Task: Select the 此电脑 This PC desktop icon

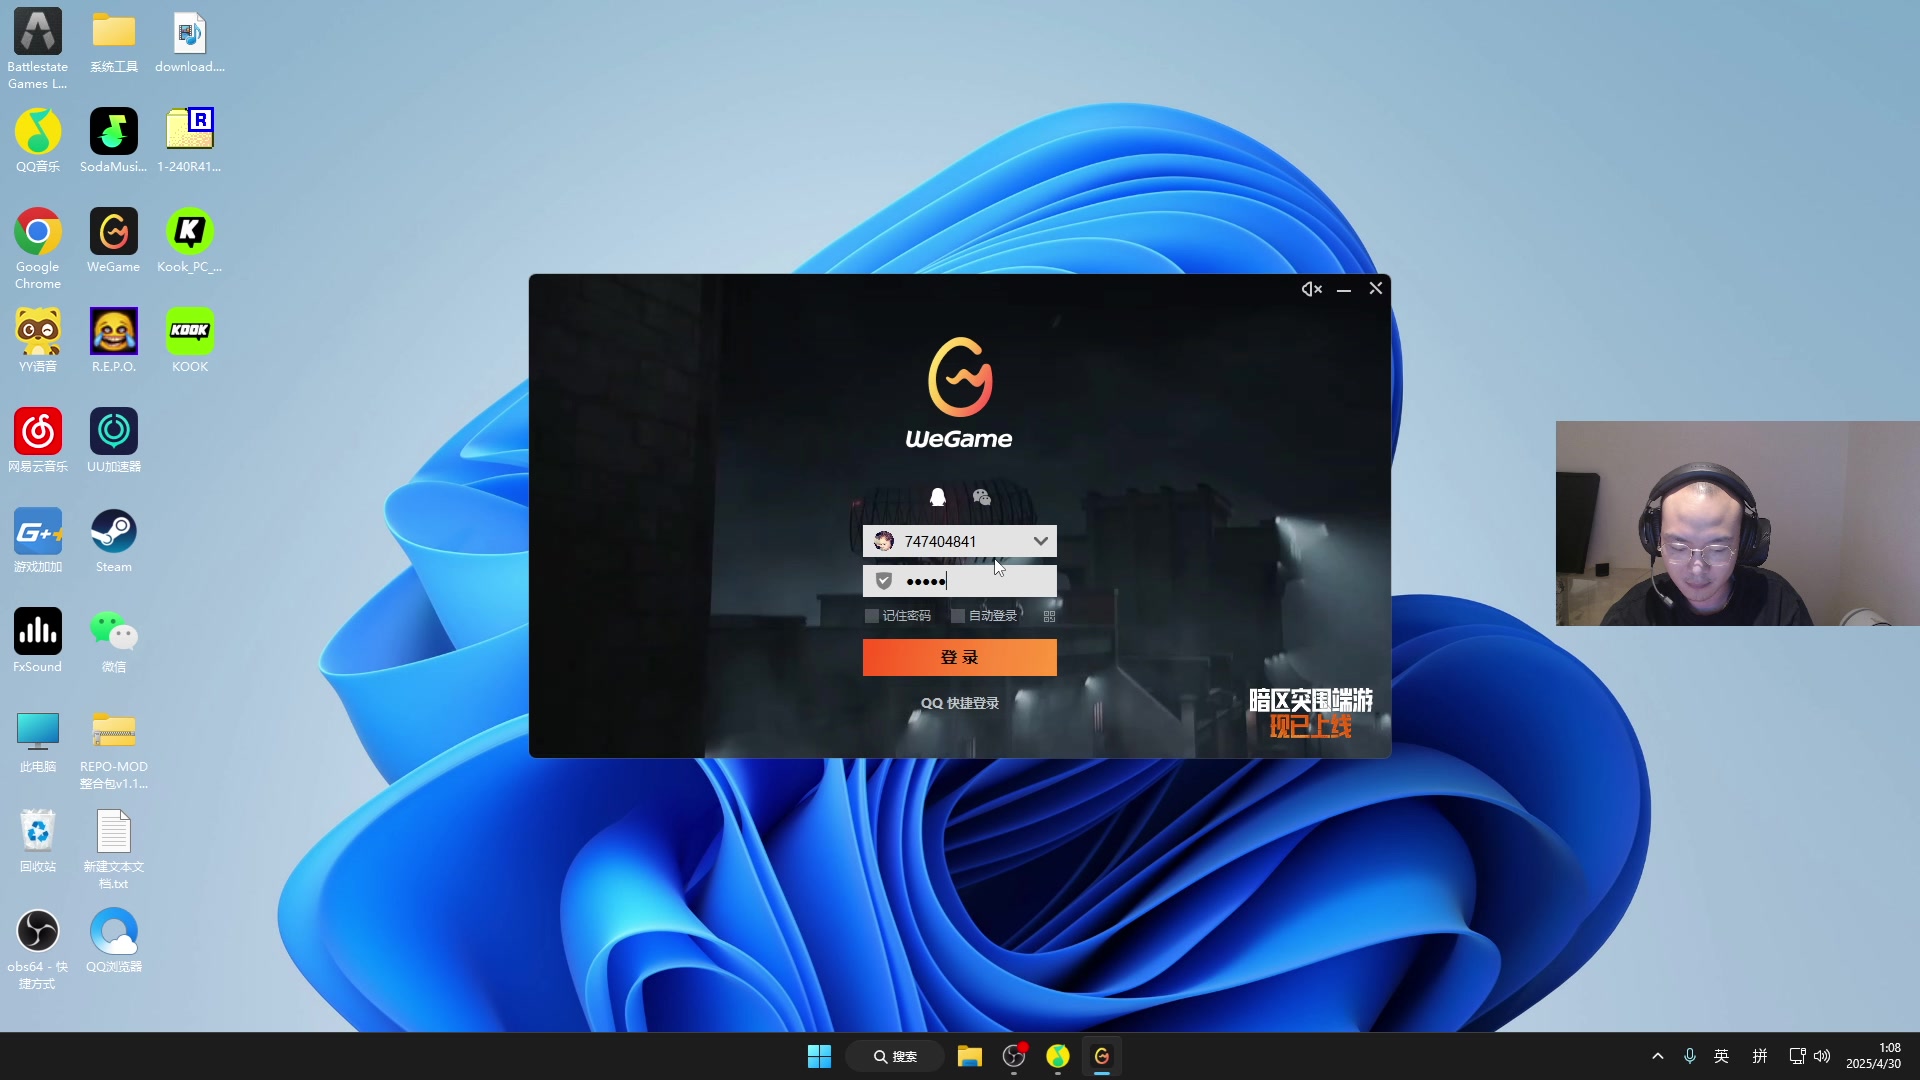Action: 38,741
